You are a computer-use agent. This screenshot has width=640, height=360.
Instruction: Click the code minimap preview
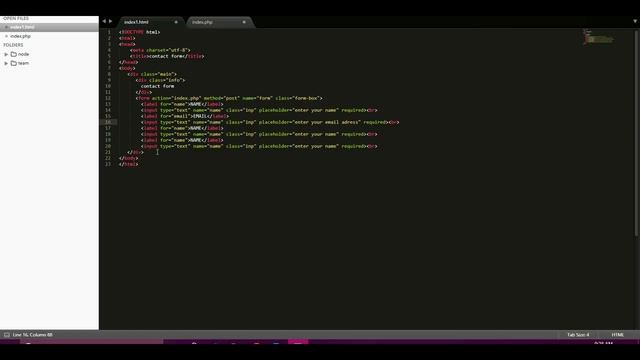[x=598, y=37]
